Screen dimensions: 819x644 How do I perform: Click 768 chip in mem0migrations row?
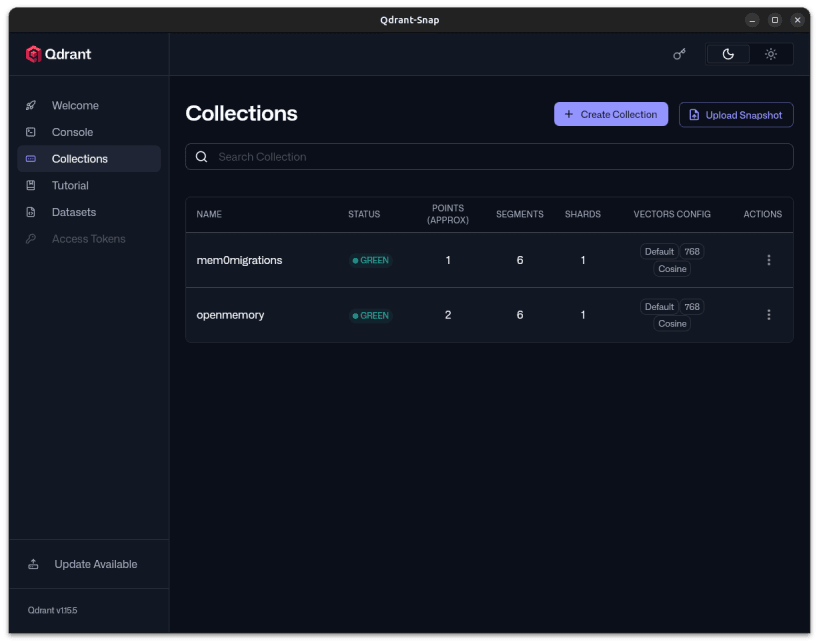point(692,252)
